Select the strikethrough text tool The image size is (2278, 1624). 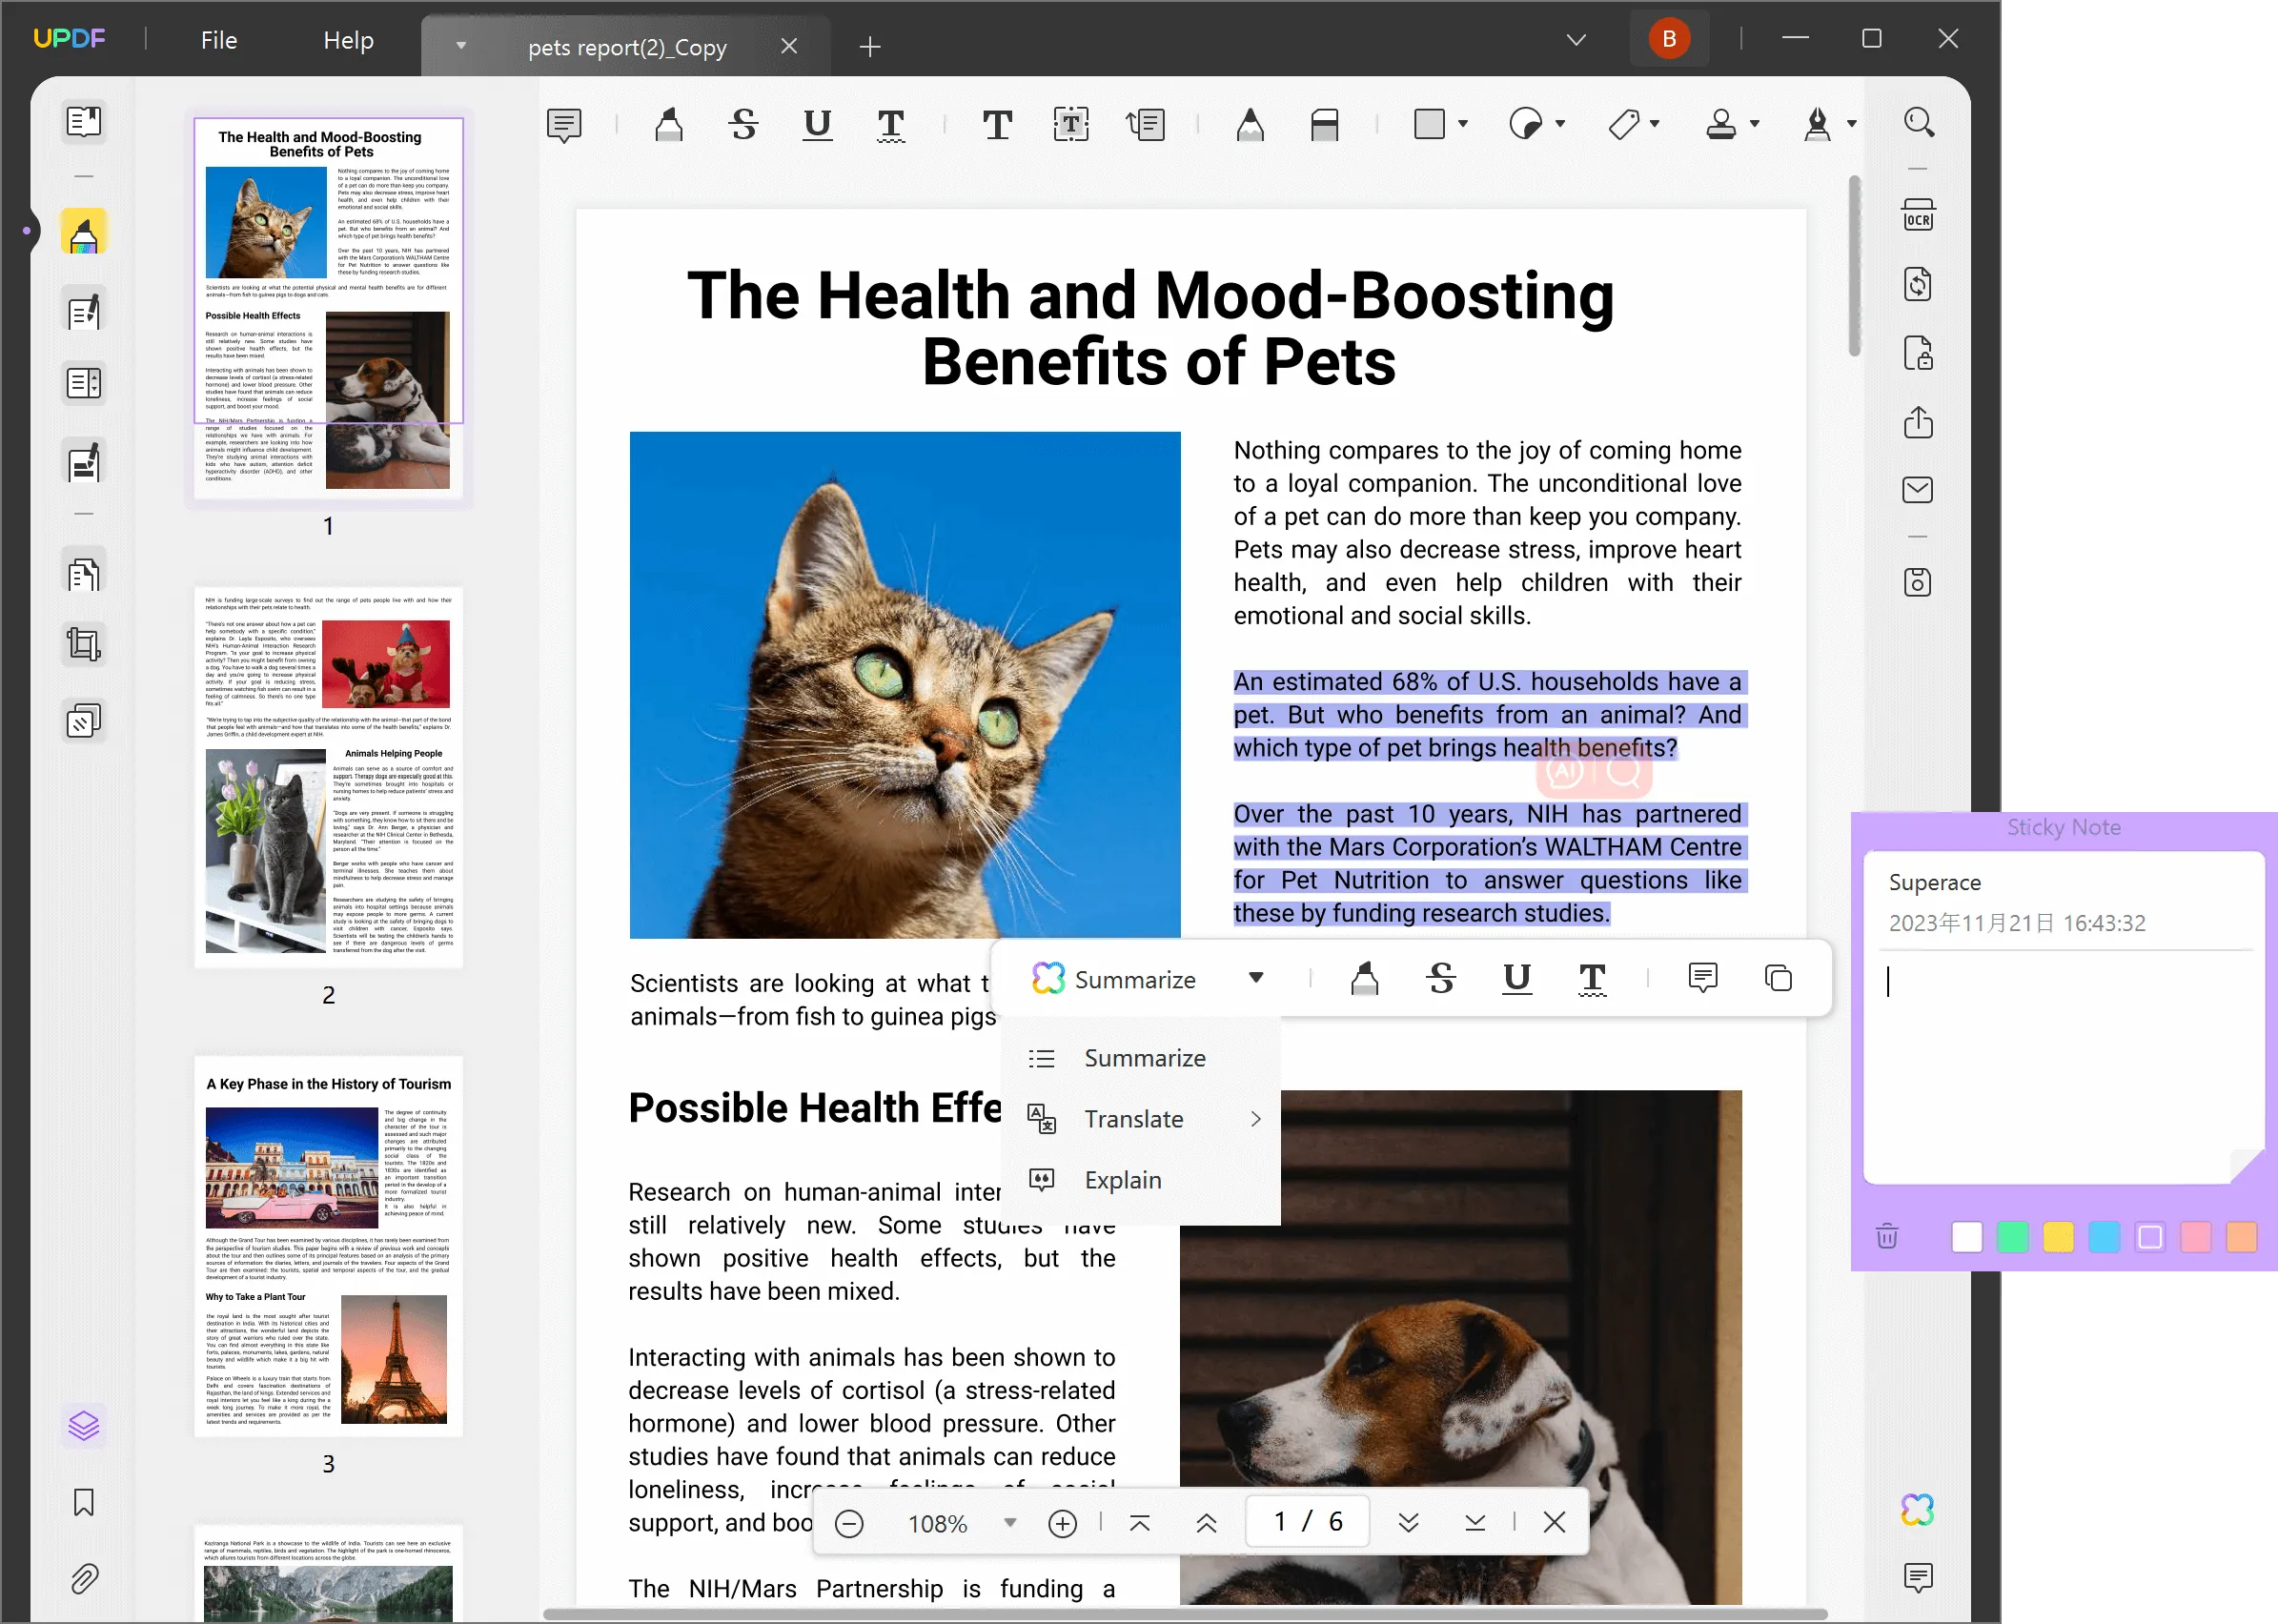[x=743, y=121]
